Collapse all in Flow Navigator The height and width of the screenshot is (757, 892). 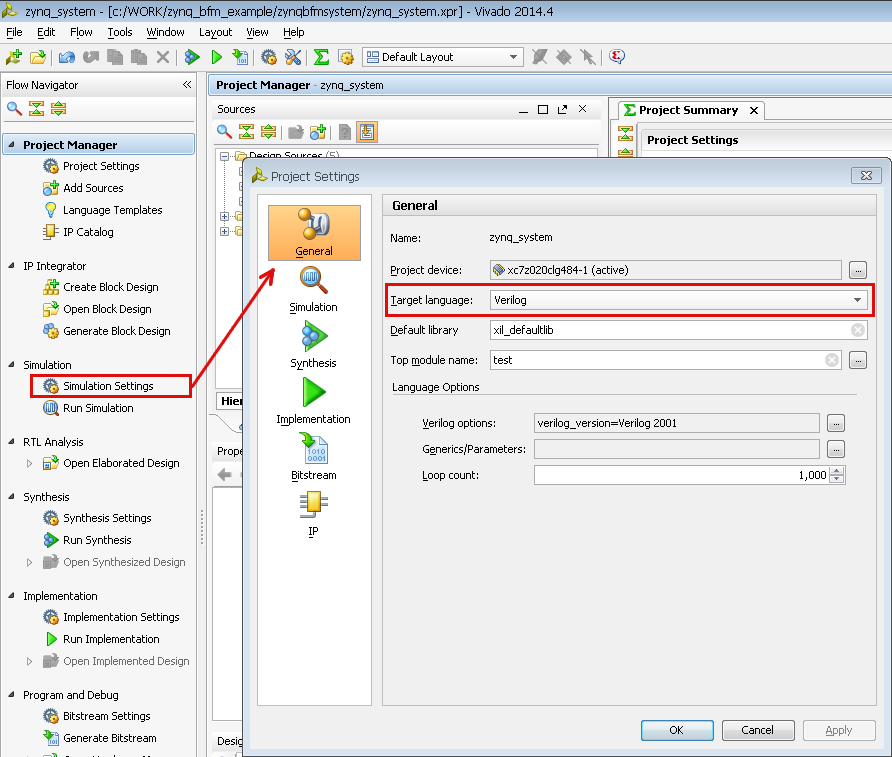point(36,108)
